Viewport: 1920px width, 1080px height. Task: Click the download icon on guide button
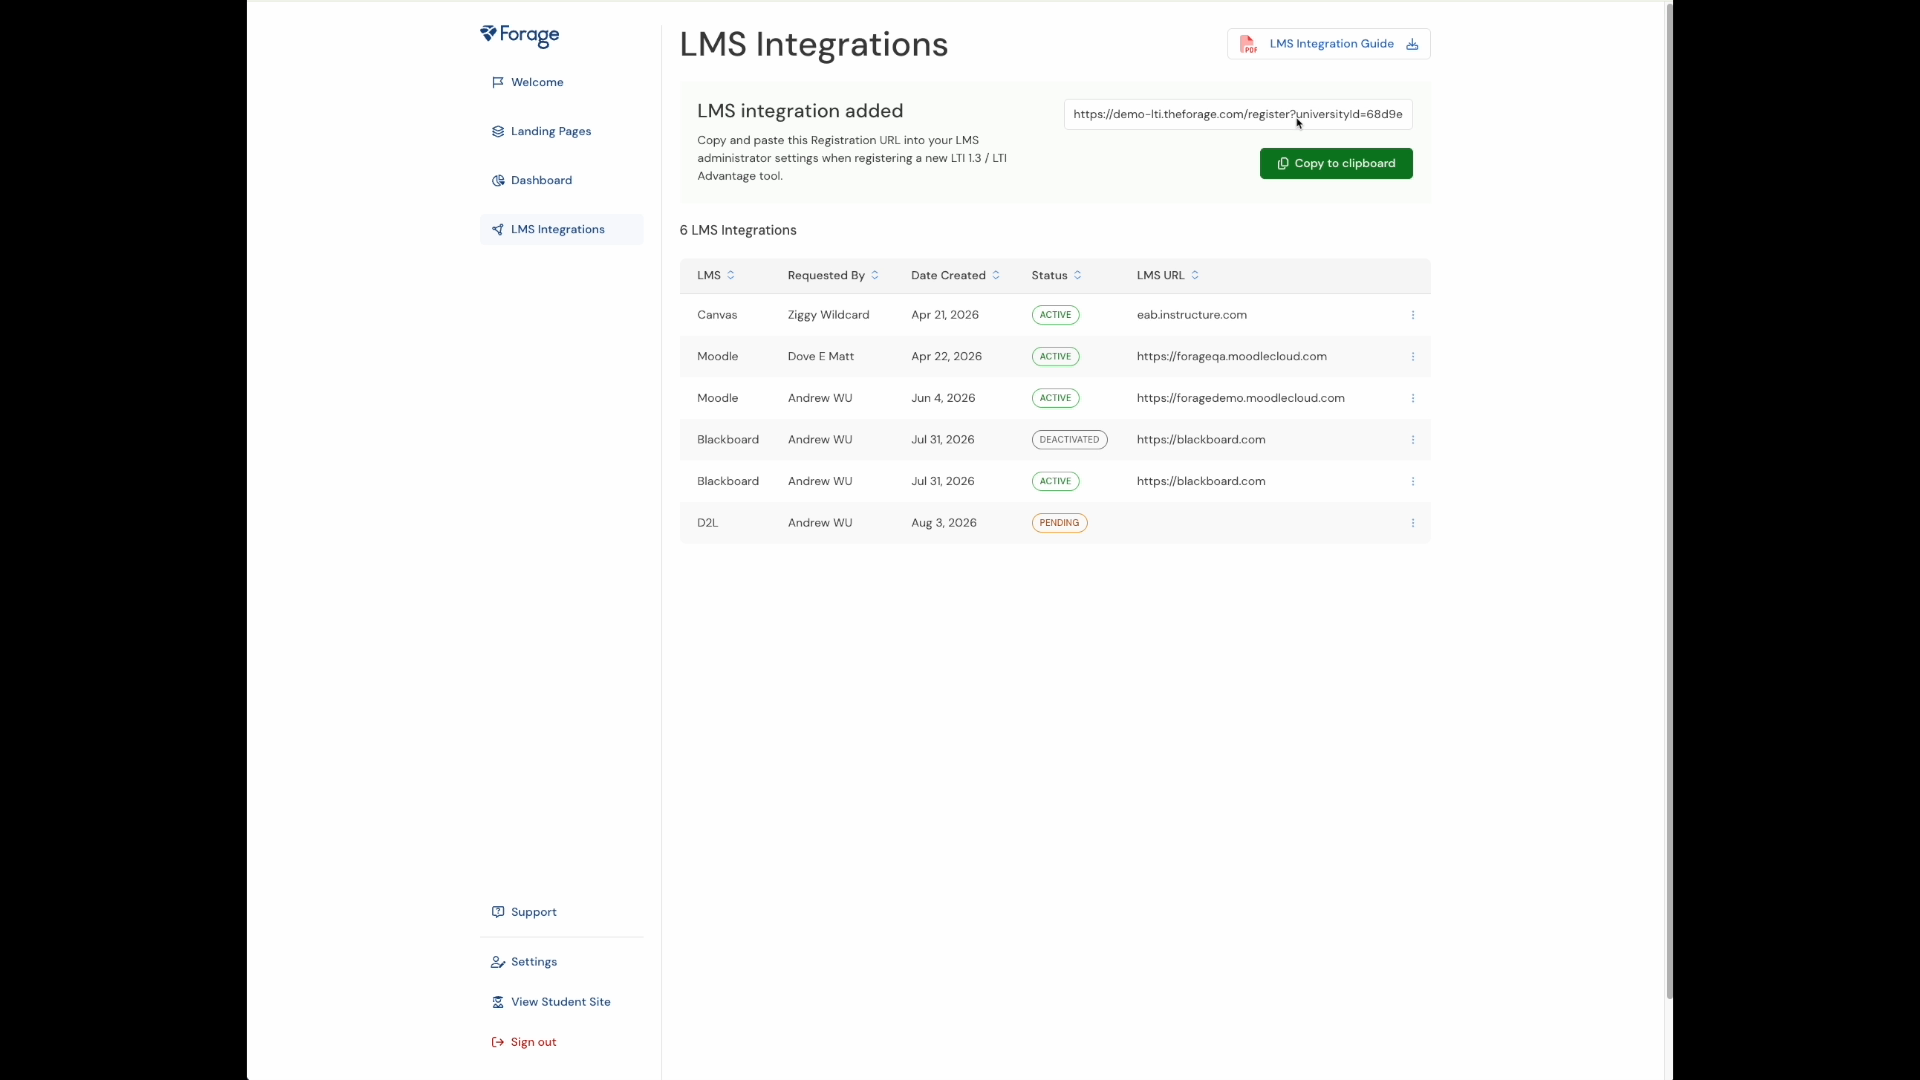pos(1412,44)
